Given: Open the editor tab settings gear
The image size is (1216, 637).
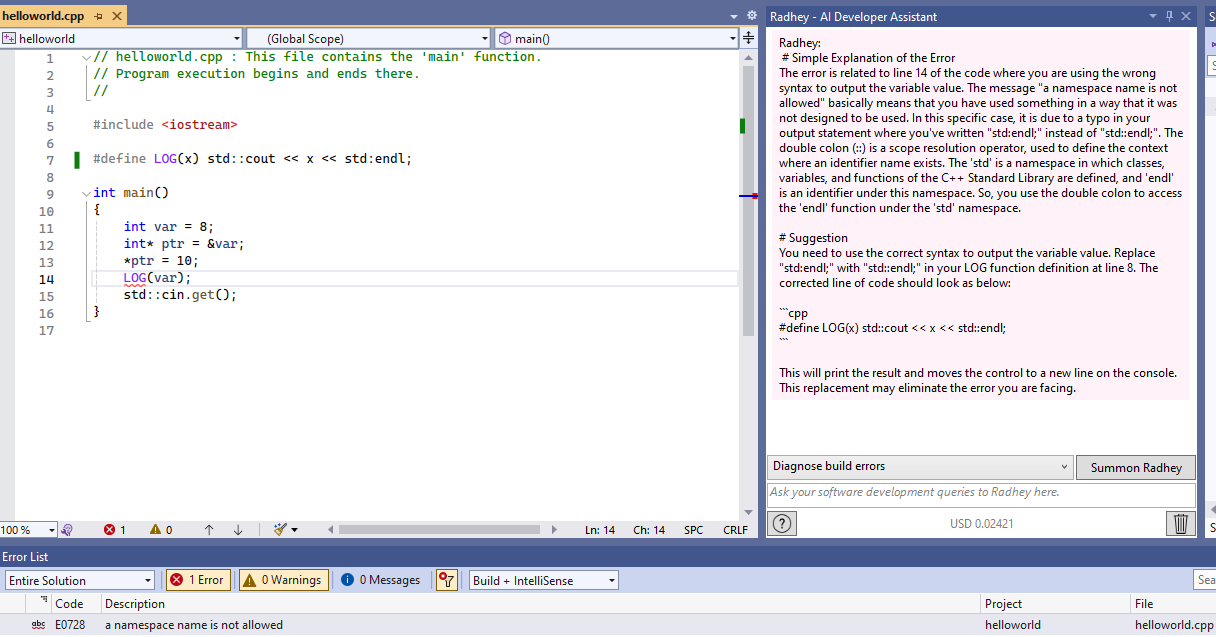Looking at the screenshot, I should point(752,16).
